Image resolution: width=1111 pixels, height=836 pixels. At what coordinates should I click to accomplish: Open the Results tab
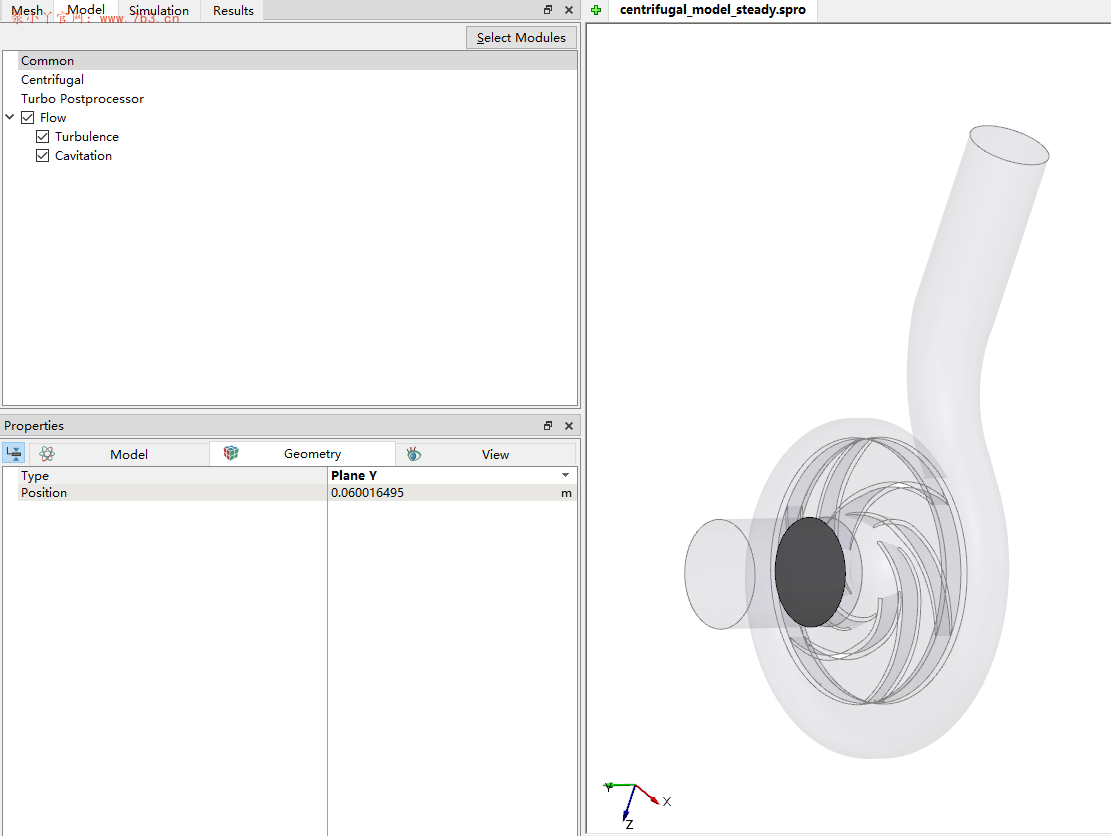click(x=233, y=11)
